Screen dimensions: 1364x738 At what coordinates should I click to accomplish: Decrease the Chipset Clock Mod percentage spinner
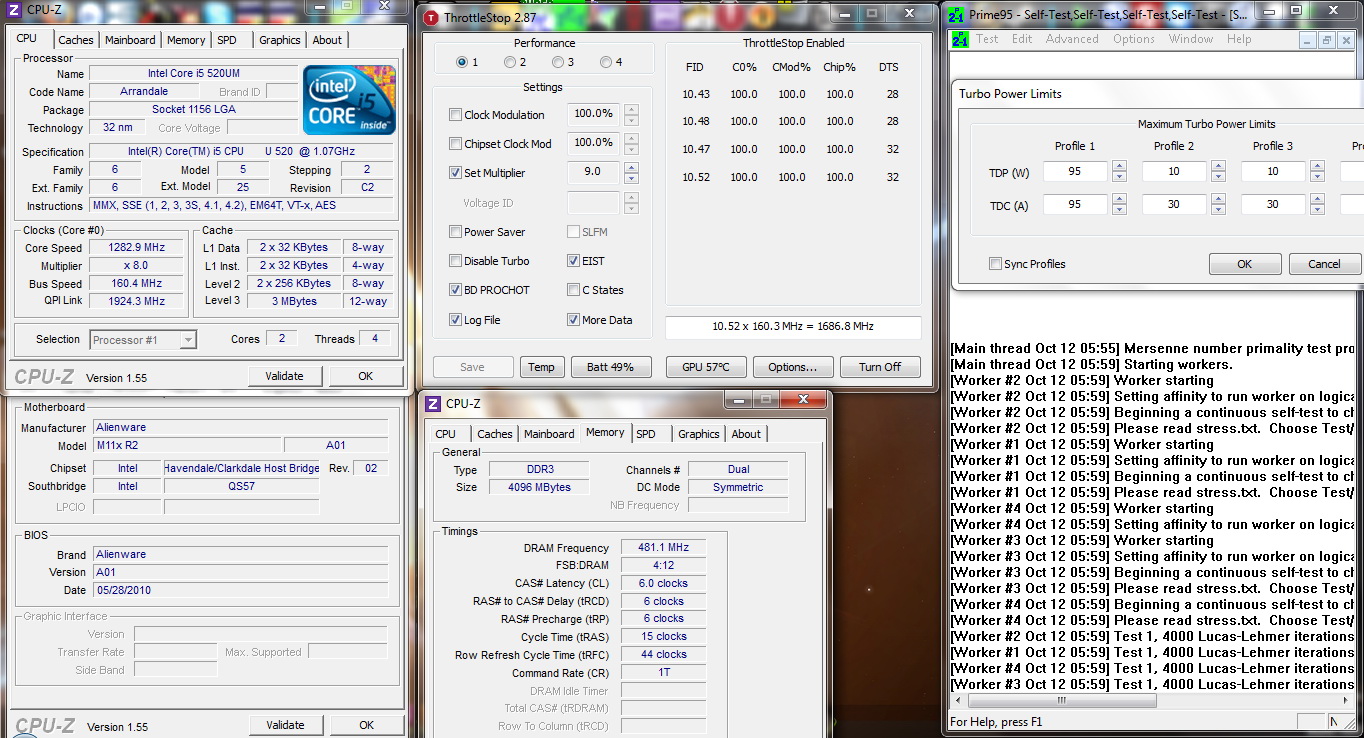pyautogui.click(x=631, y=149)
